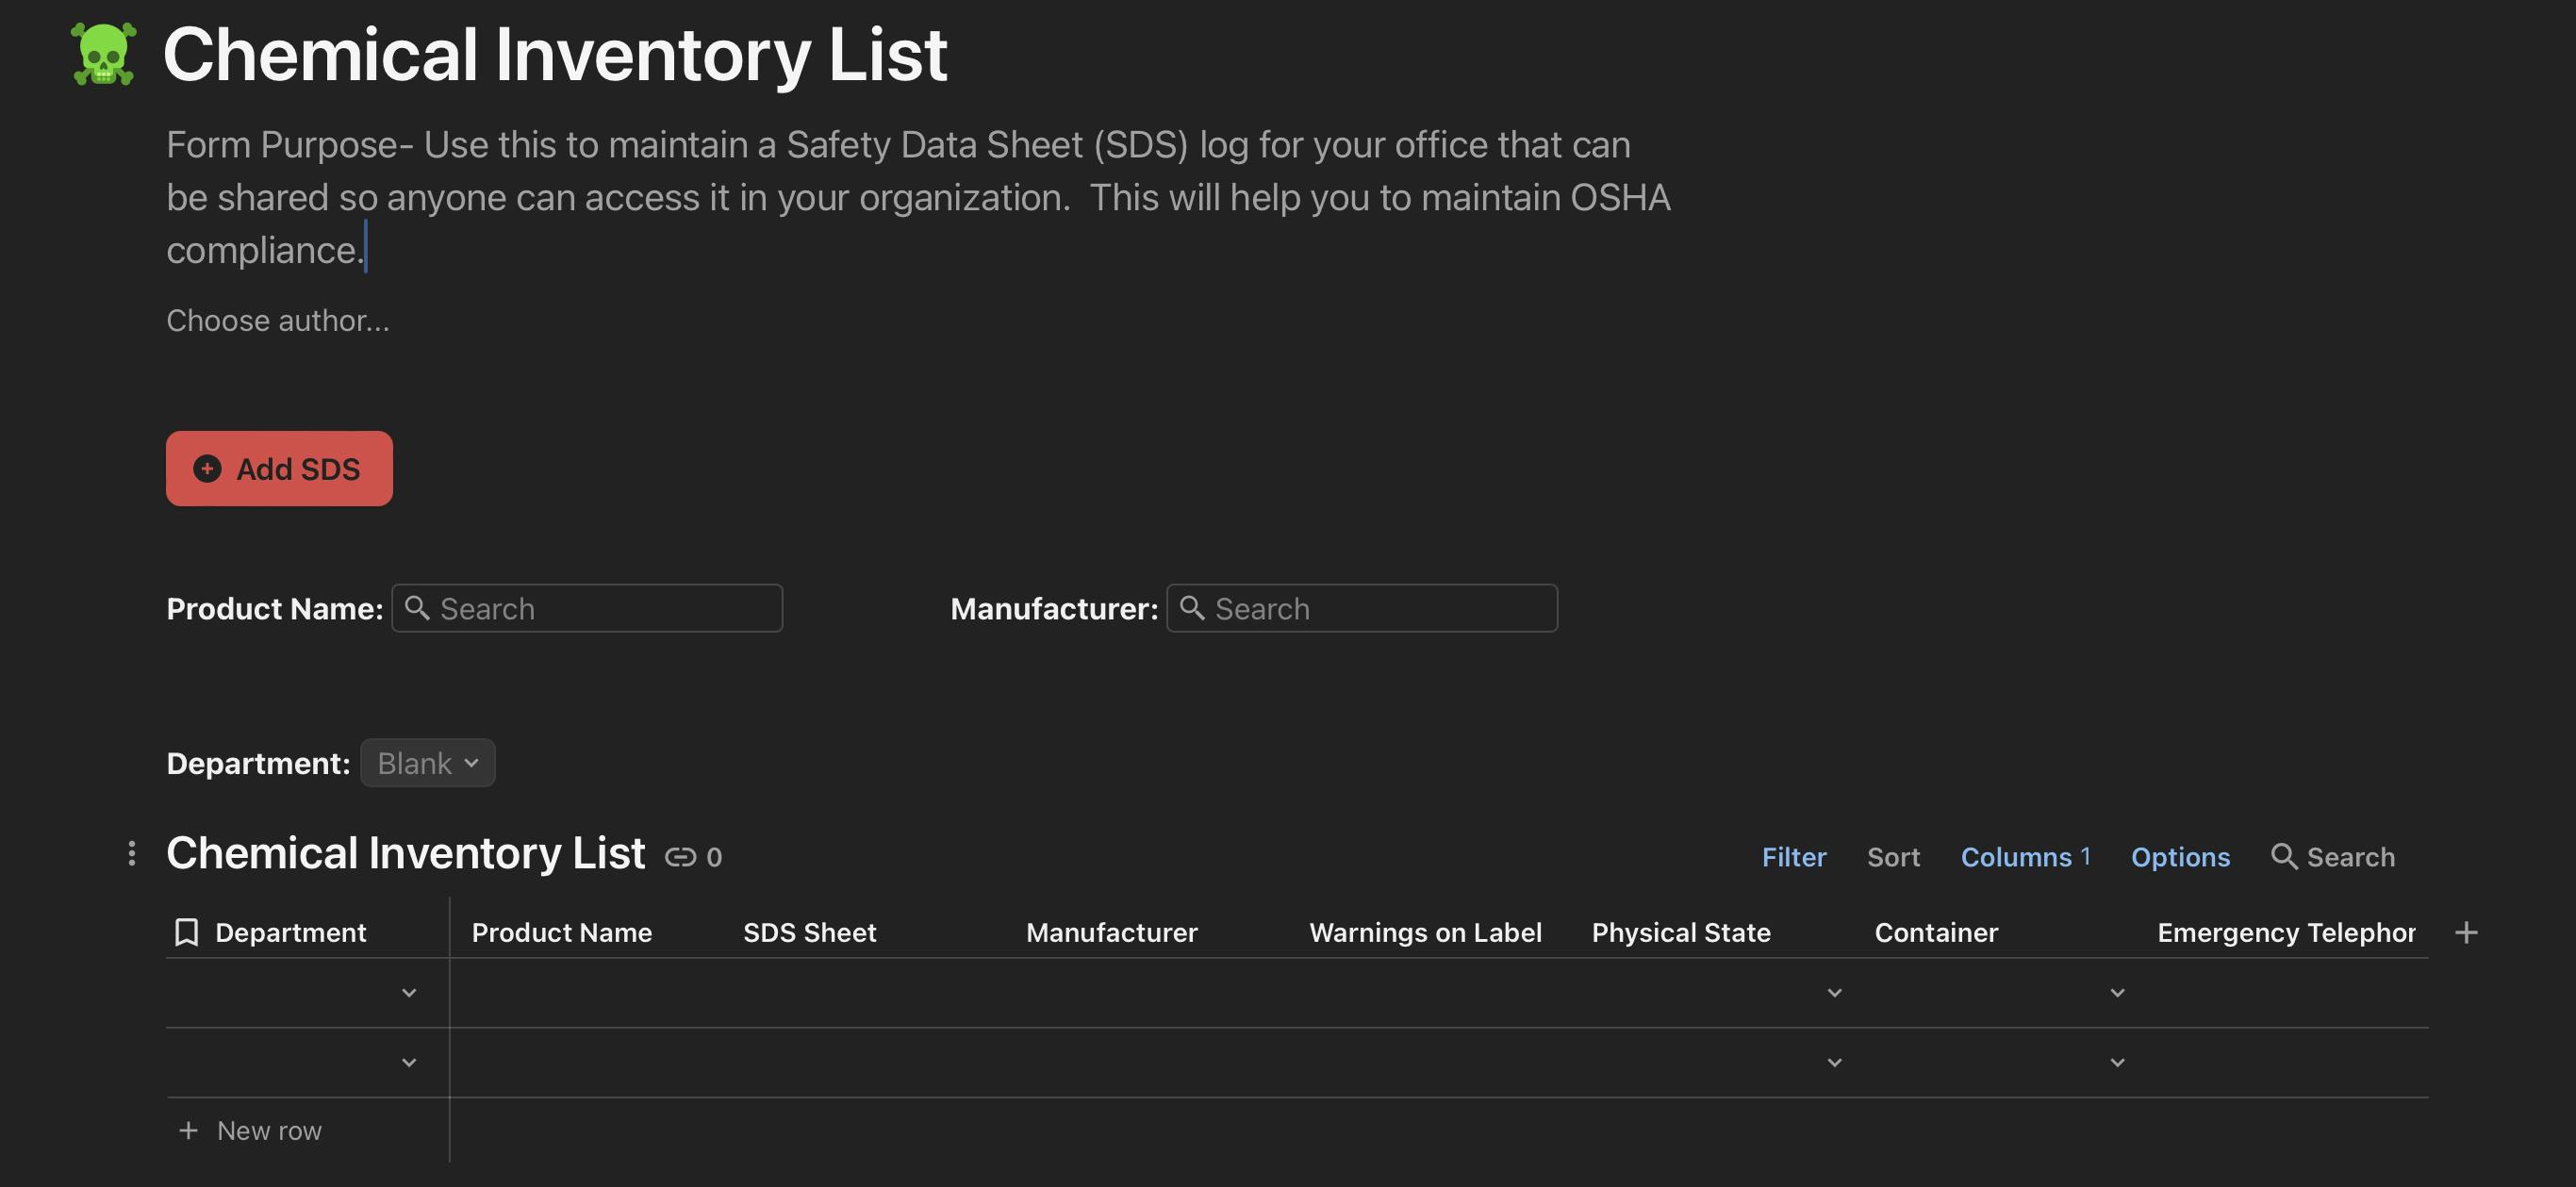Click the Emergency Telephone column header

(x=2286, y=932)
